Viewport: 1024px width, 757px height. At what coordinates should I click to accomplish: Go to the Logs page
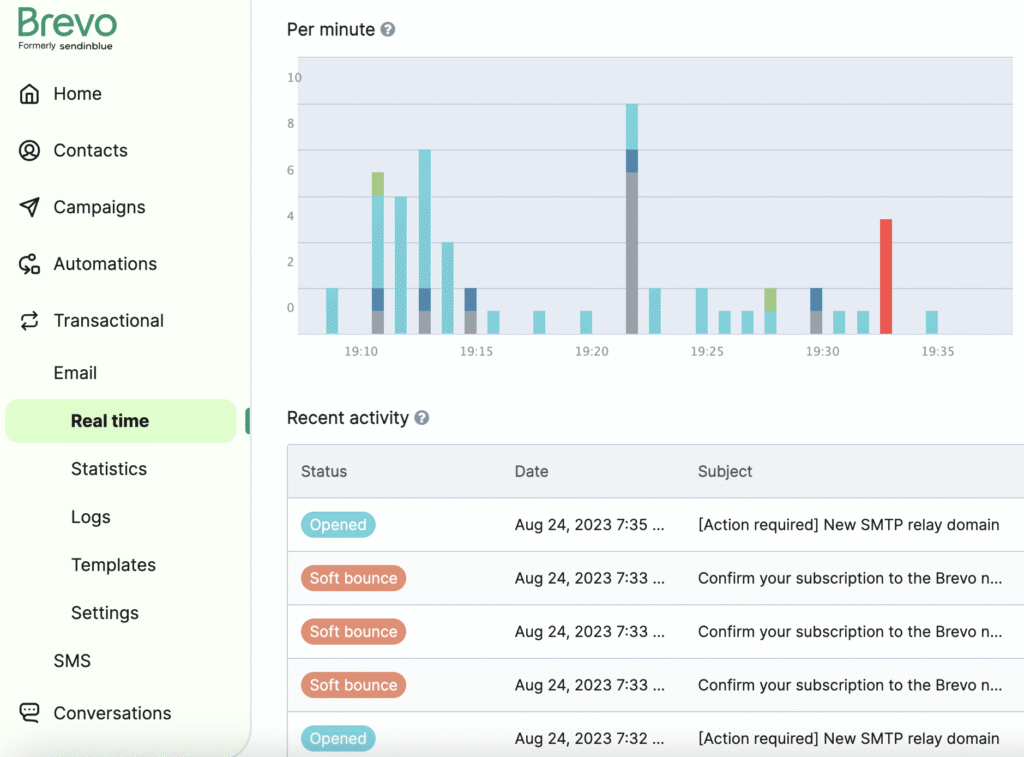pos(90,517)
